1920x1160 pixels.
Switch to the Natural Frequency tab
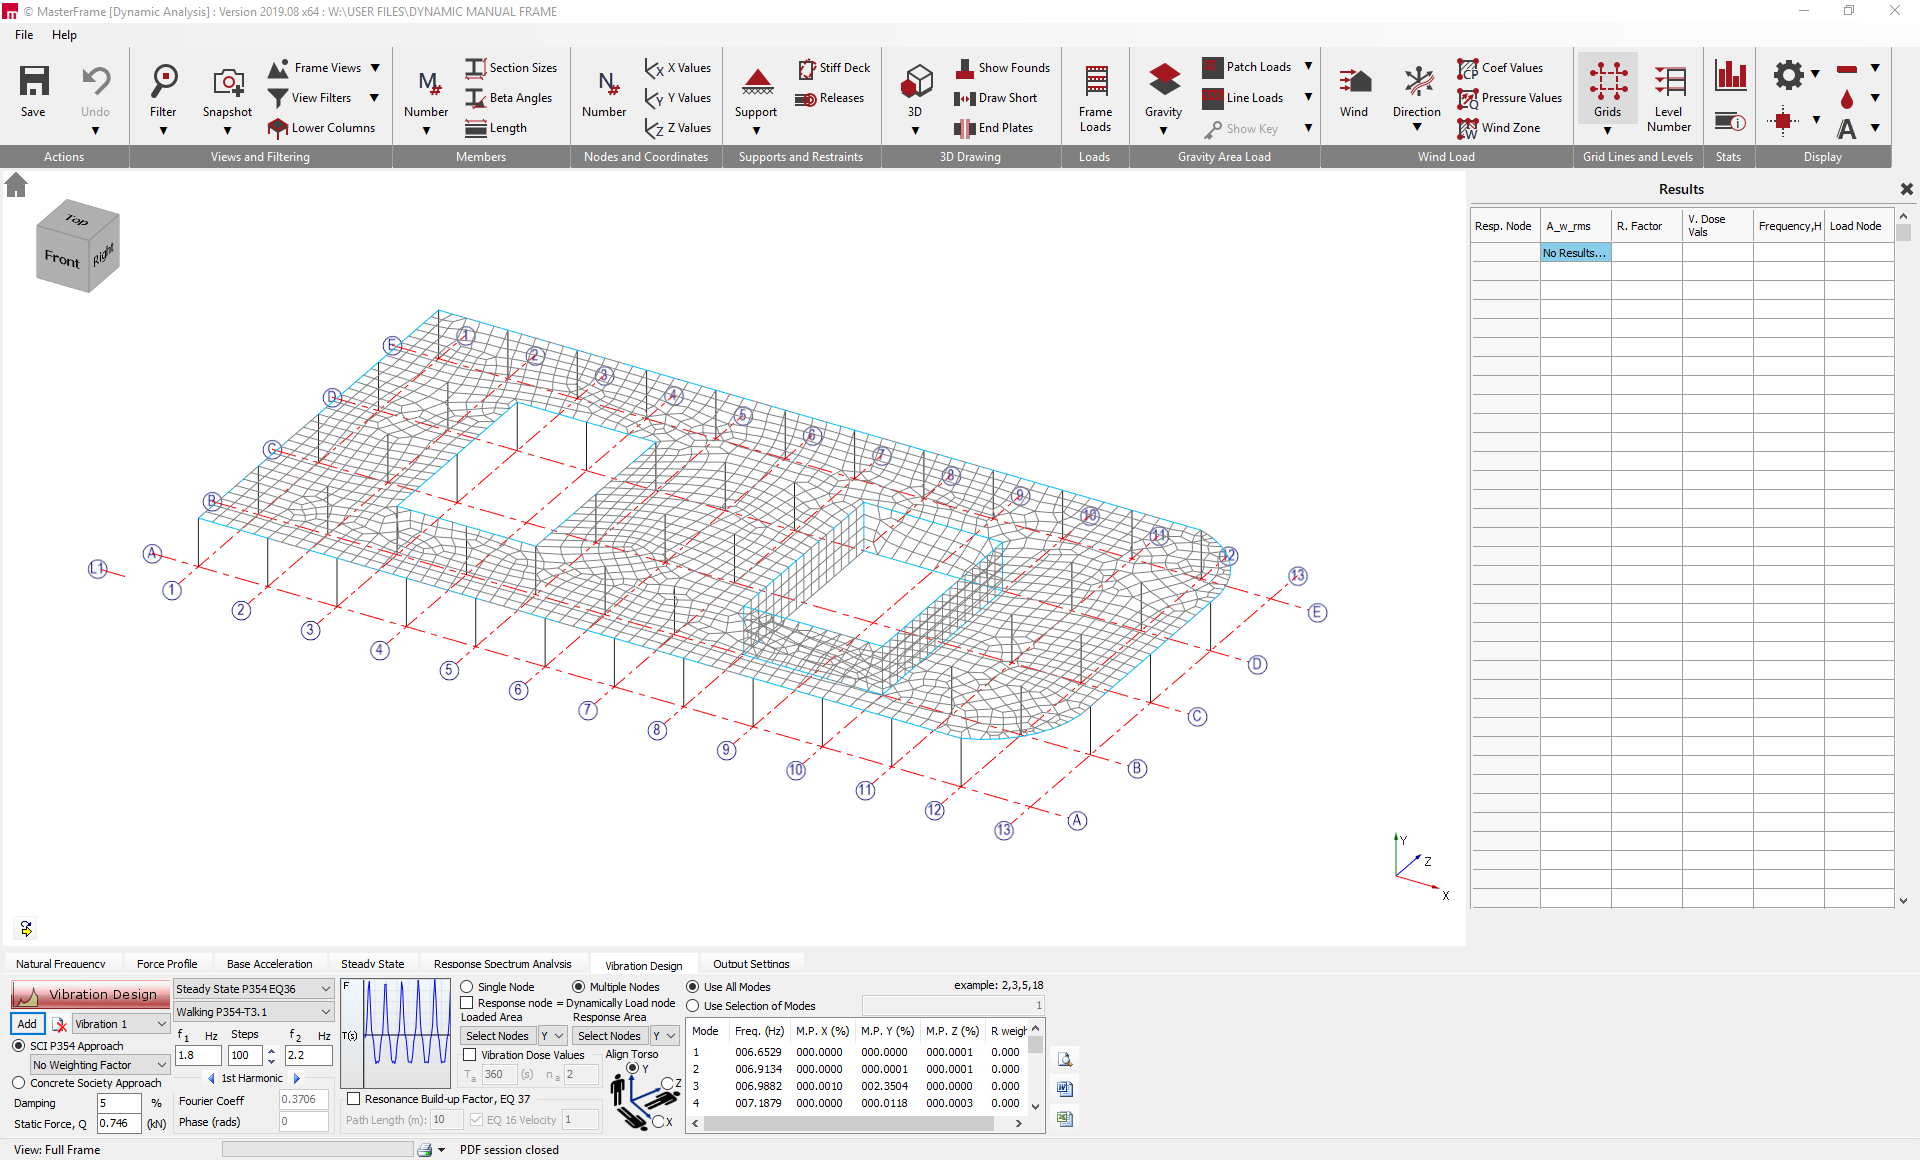click(61, 964)
